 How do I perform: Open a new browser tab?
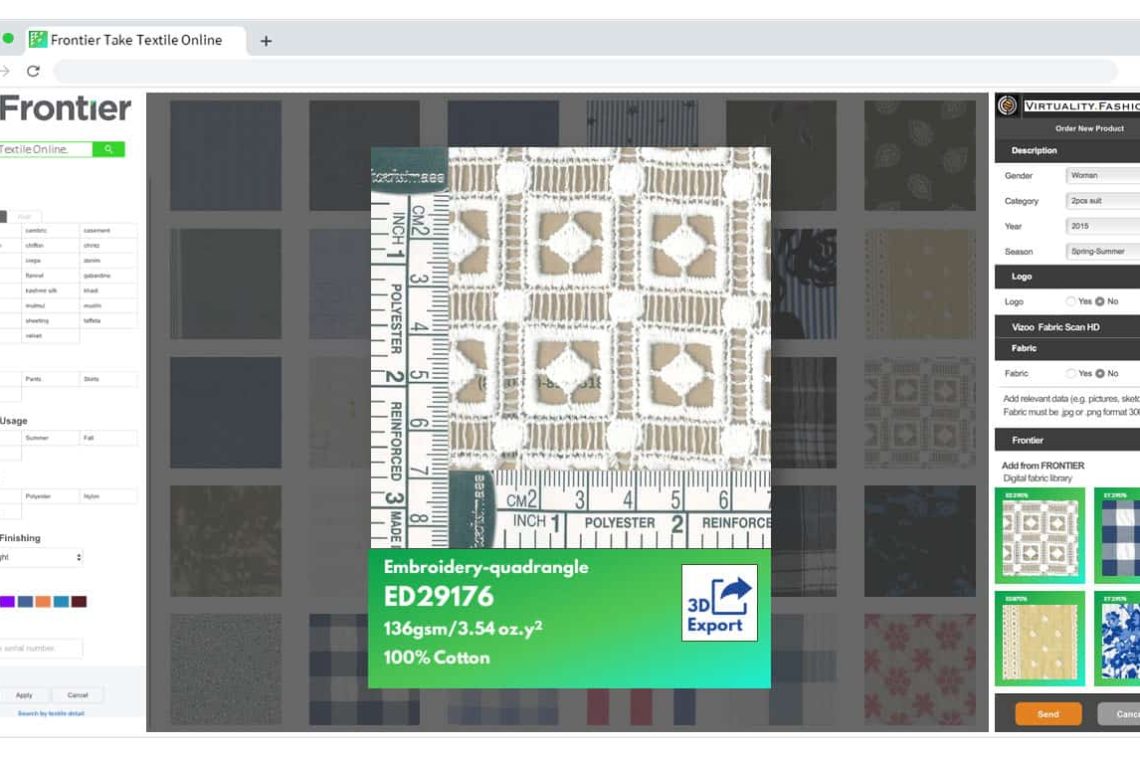click(266, 41)
